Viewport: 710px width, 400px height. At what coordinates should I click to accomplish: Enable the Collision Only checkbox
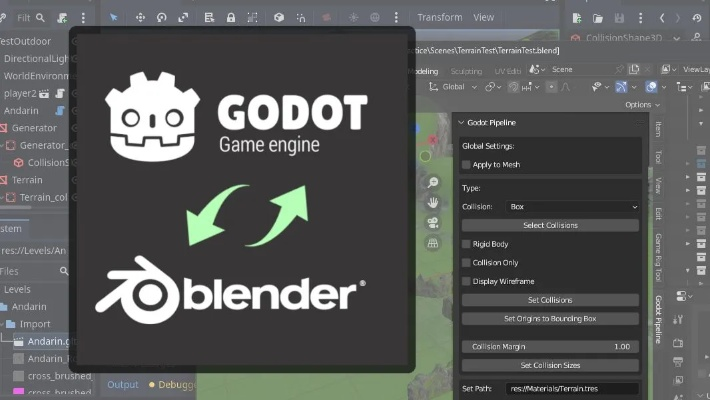click(466, 262)
